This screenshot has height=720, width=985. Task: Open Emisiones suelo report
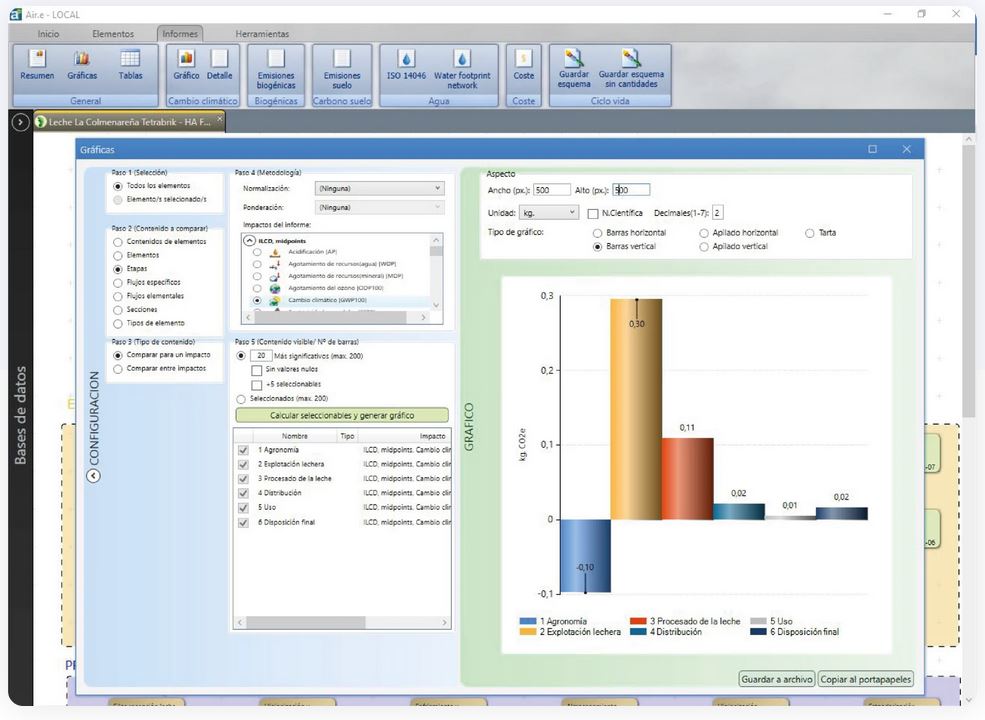click(x=342, y=69)
